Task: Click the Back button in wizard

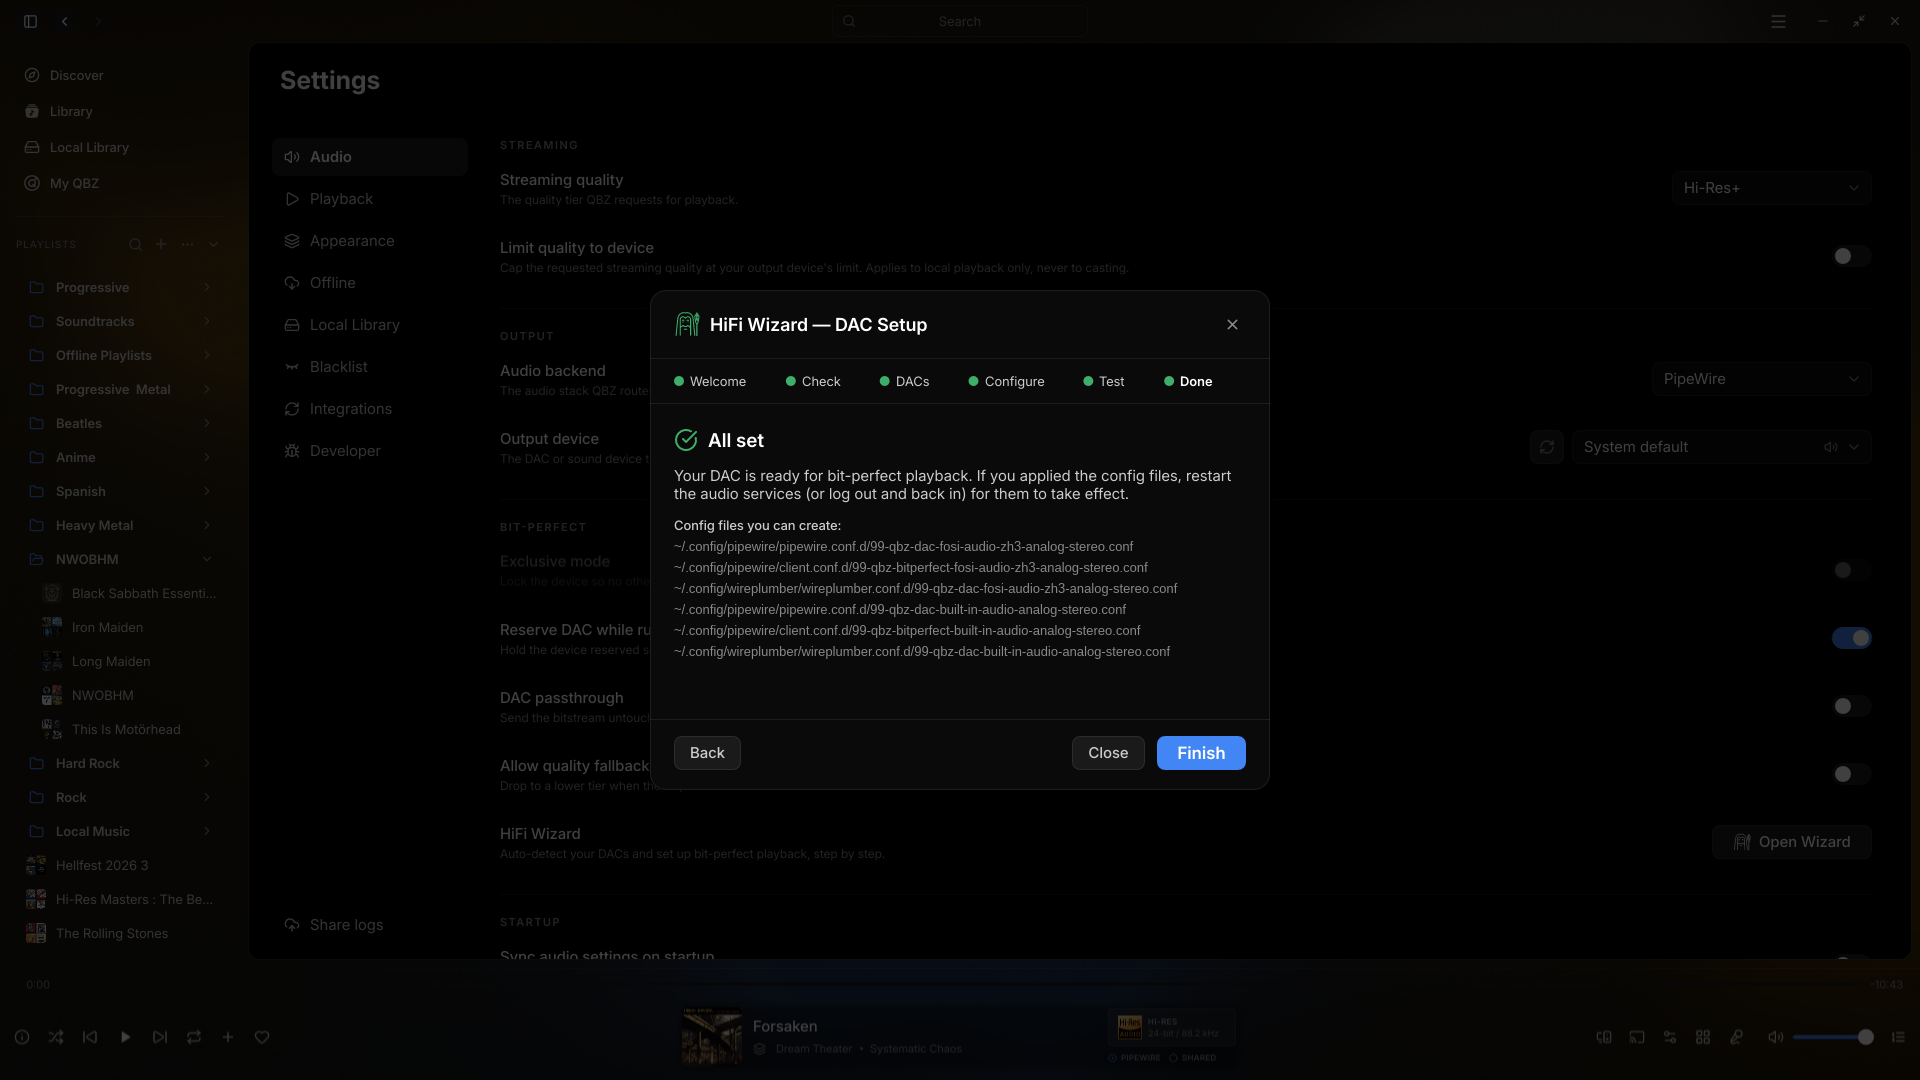Action: point(707,753)
